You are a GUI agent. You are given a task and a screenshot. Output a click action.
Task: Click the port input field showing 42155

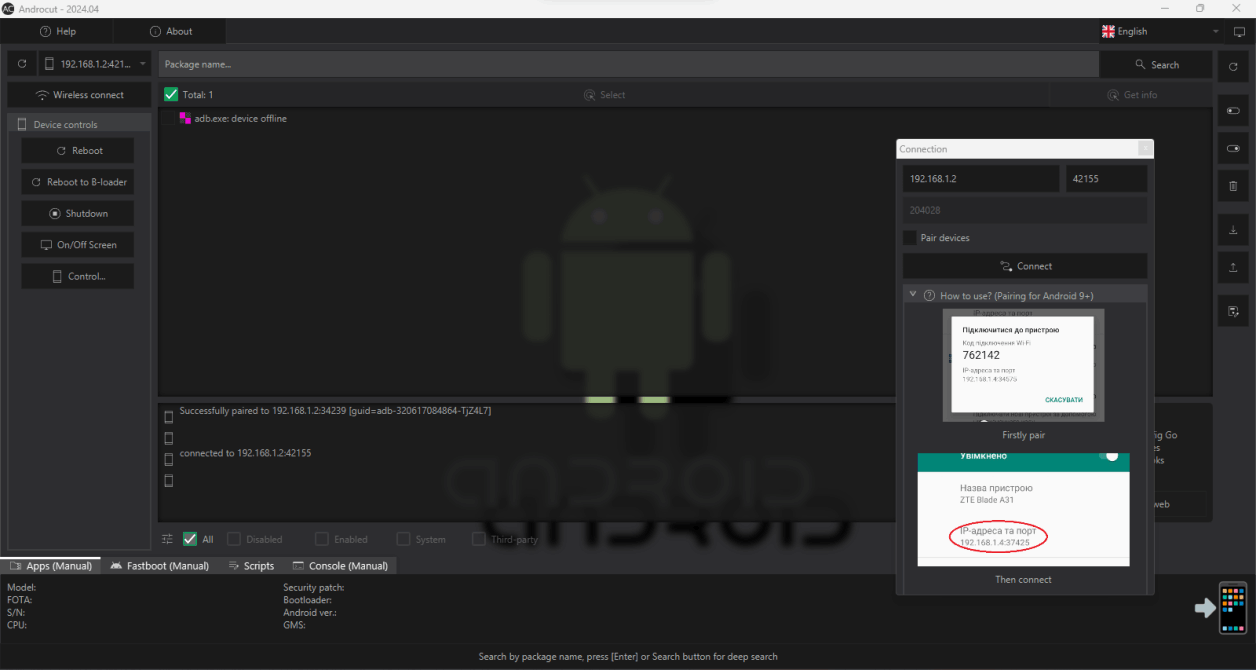tap(1106, 178)
